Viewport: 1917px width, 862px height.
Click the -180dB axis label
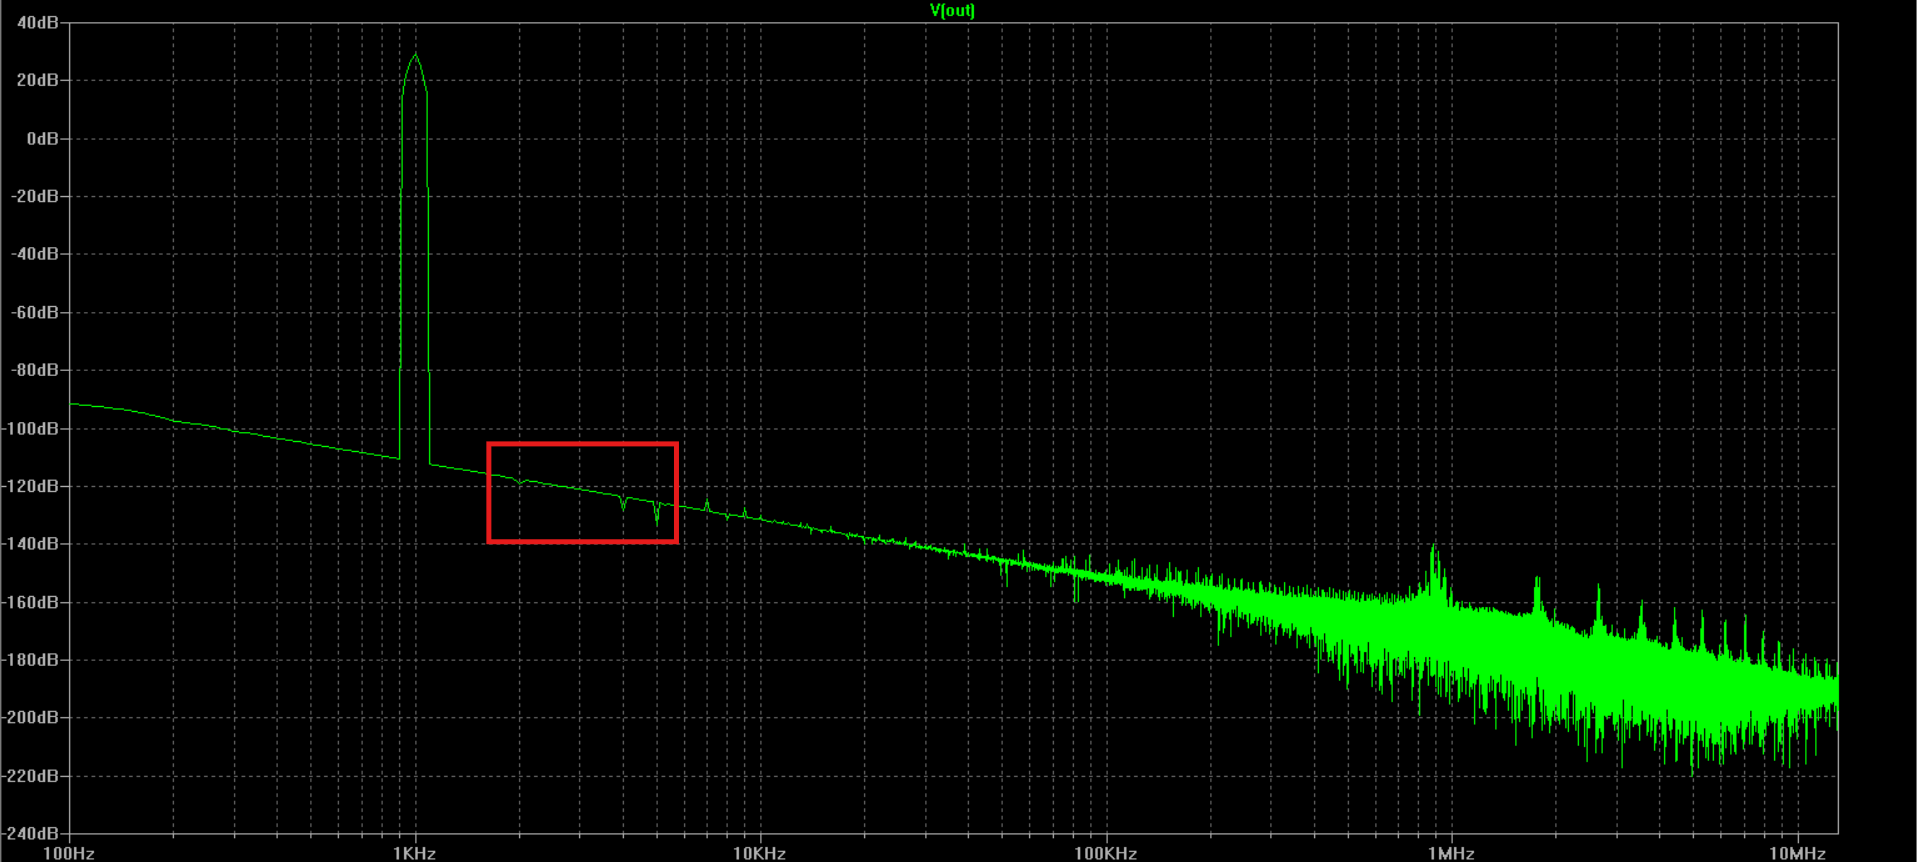point(31,660)
